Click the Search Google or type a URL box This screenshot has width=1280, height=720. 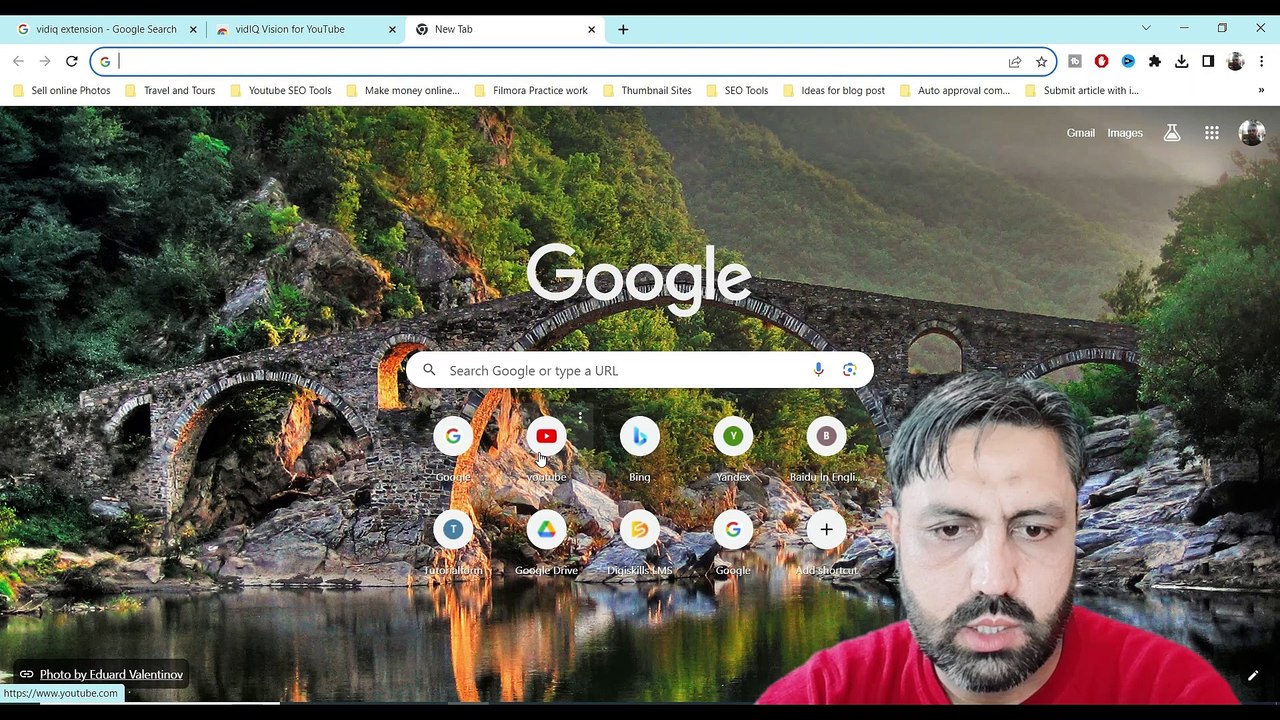coord(640,370)
